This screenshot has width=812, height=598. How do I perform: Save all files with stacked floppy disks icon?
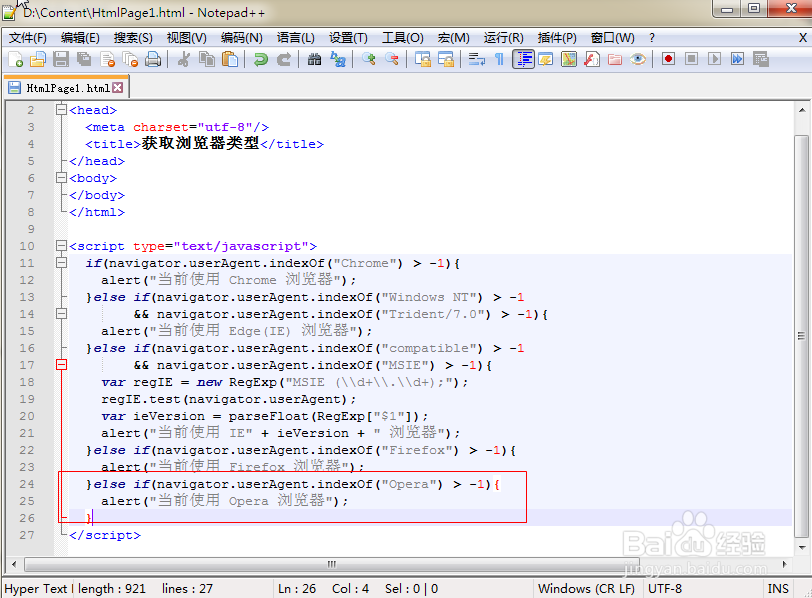tap(84, 60)
